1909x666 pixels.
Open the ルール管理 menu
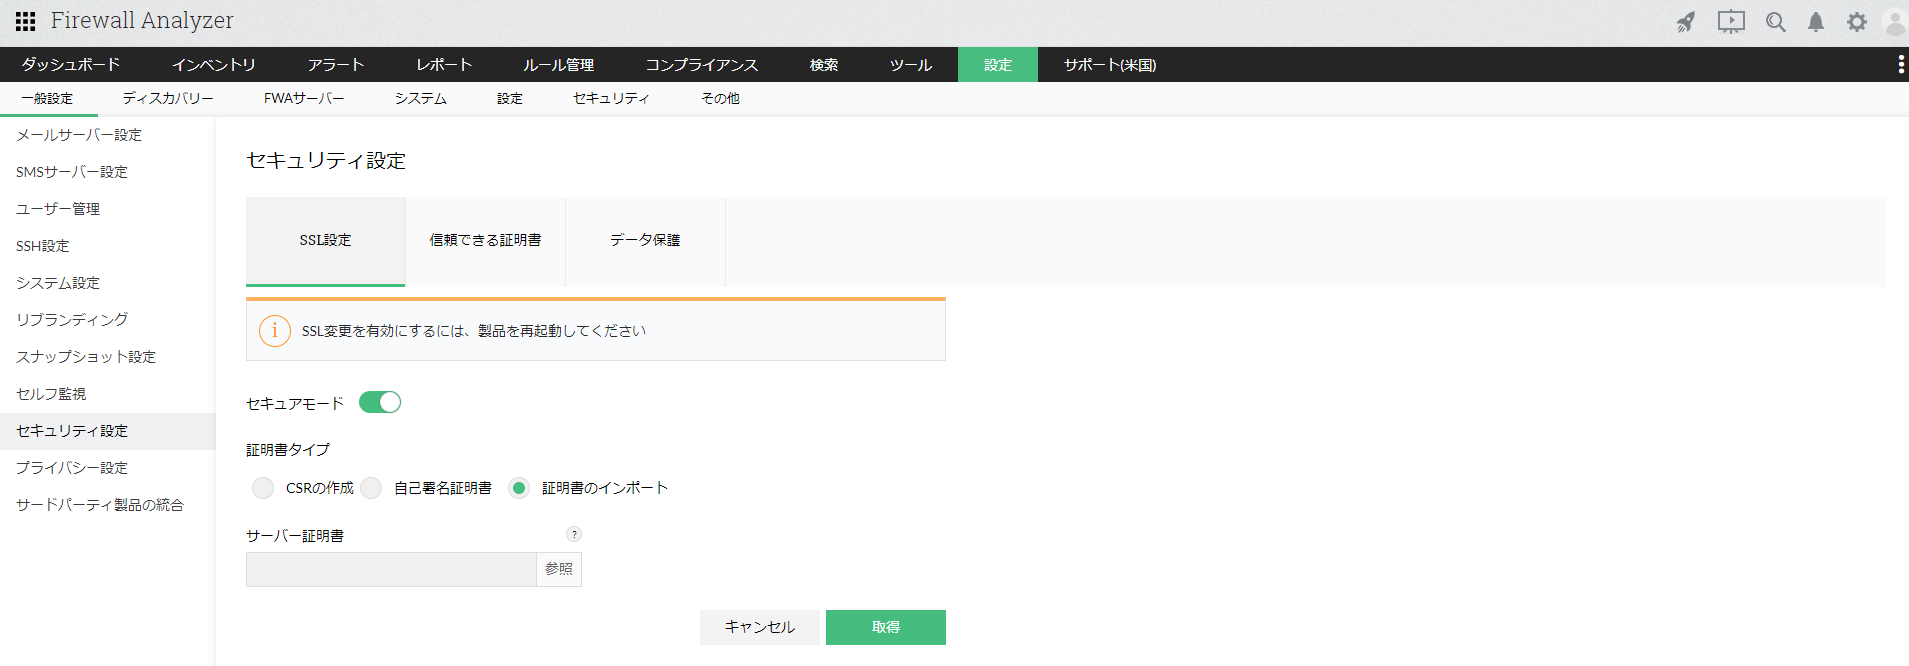[558, 65]
